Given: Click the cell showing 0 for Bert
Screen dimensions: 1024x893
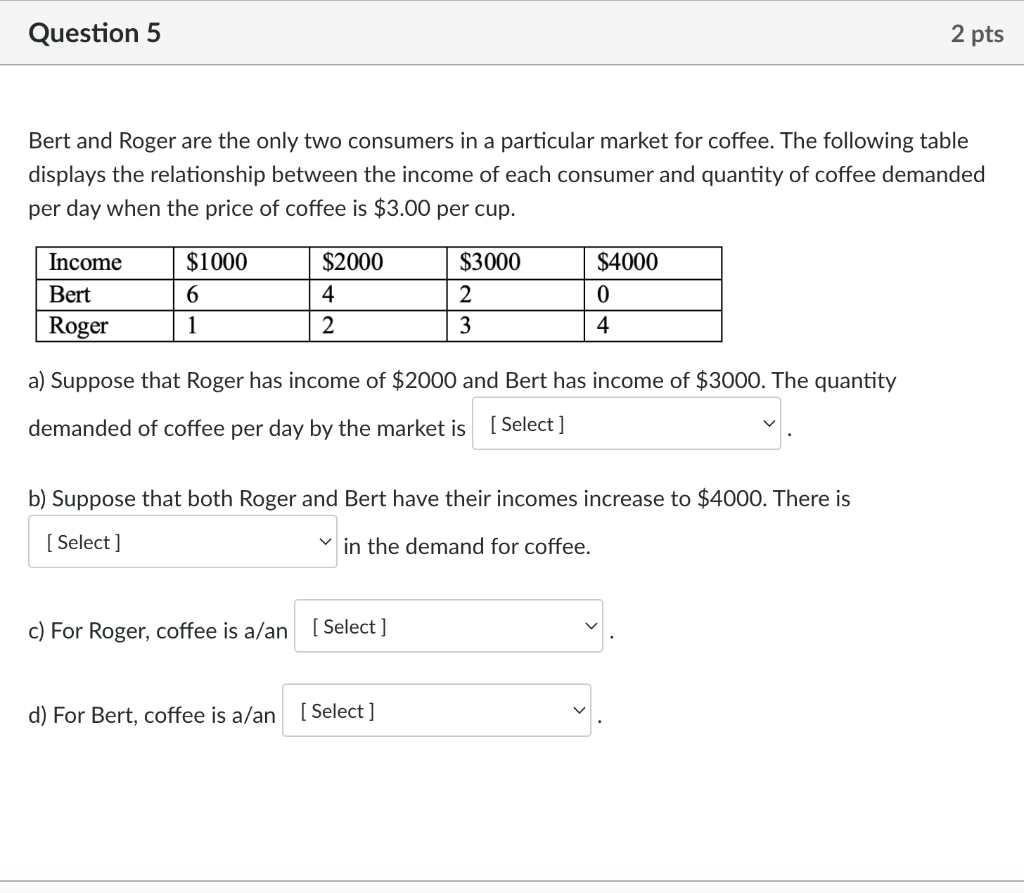Looking at the screenshot, I should 605,294.
